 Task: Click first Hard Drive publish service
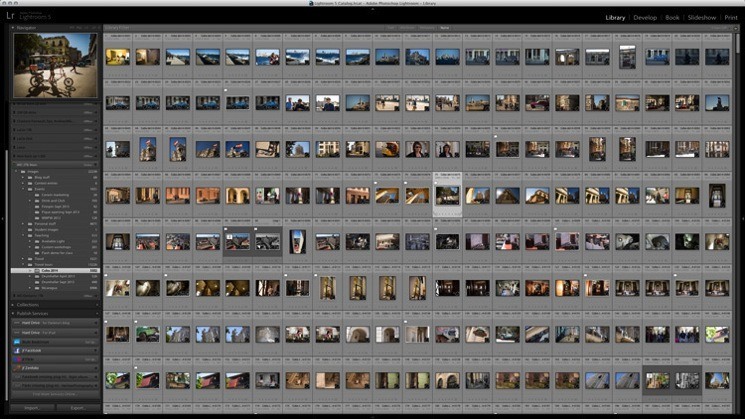[55, 323]
